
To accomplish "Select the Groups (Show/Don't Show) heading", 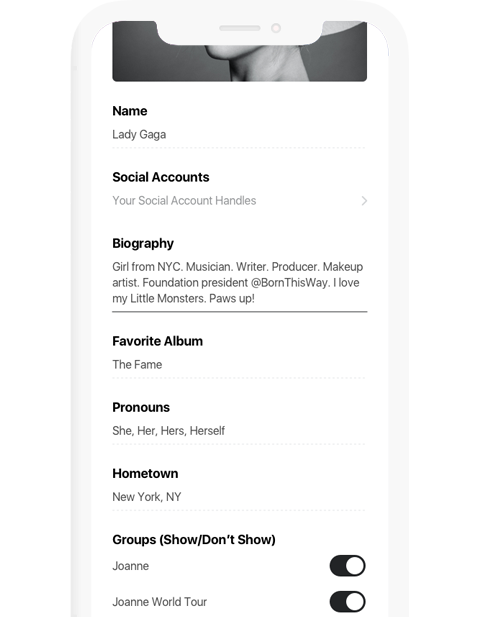I will pyautogui.click(x=194, y=539).
